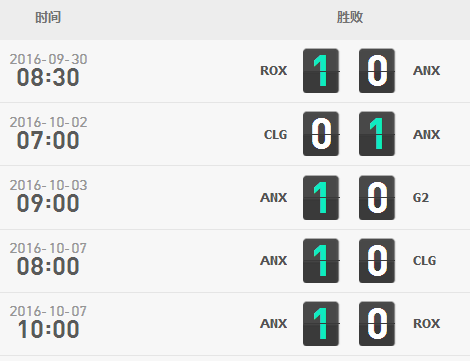470x361 pixels.
Task: Click ANX winning score tile versus G2
Action: point(321,198)
